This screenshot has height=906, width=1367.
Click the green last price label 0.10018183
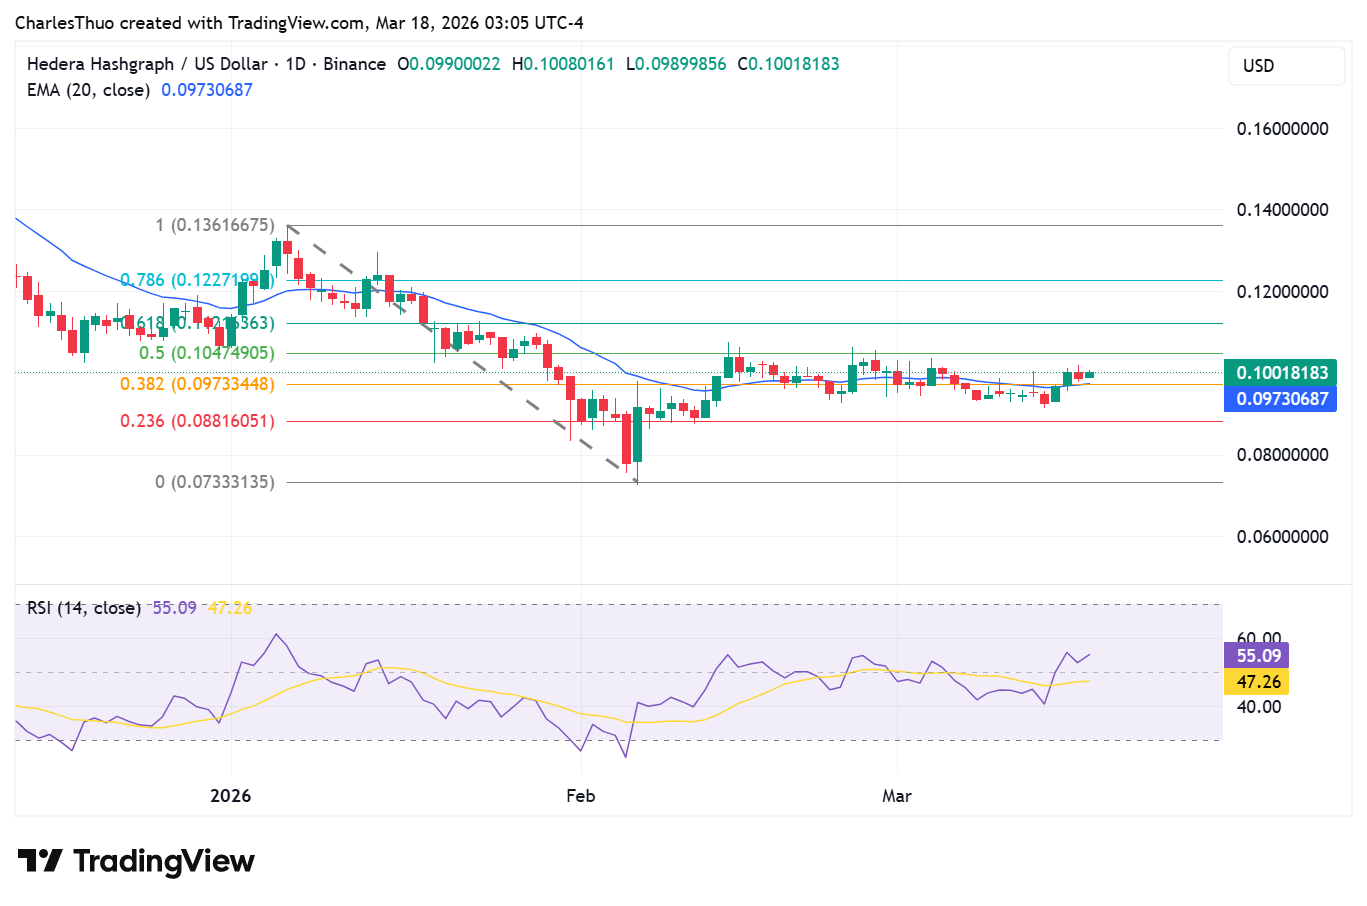coord(1280,372)
